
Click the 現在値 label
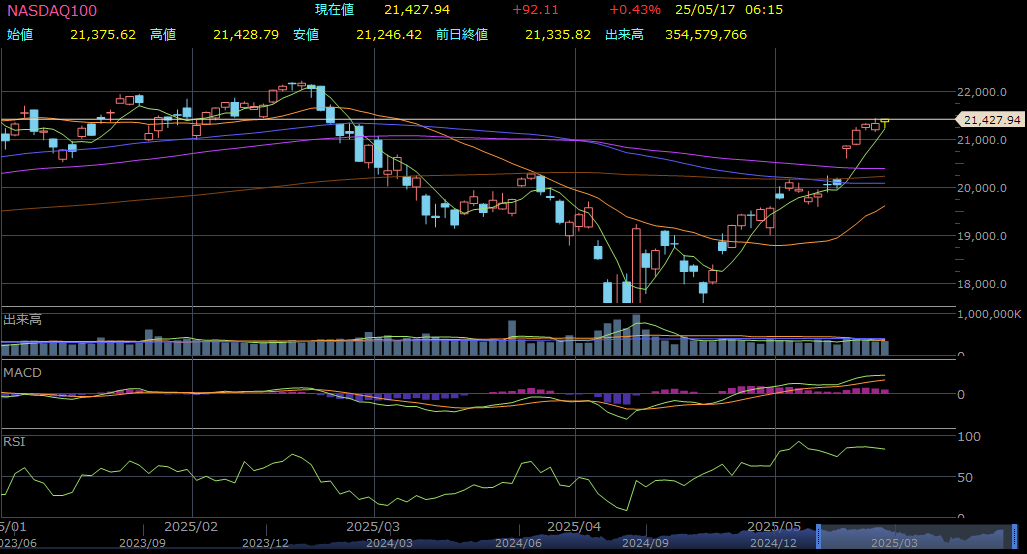tap(334, 10)
